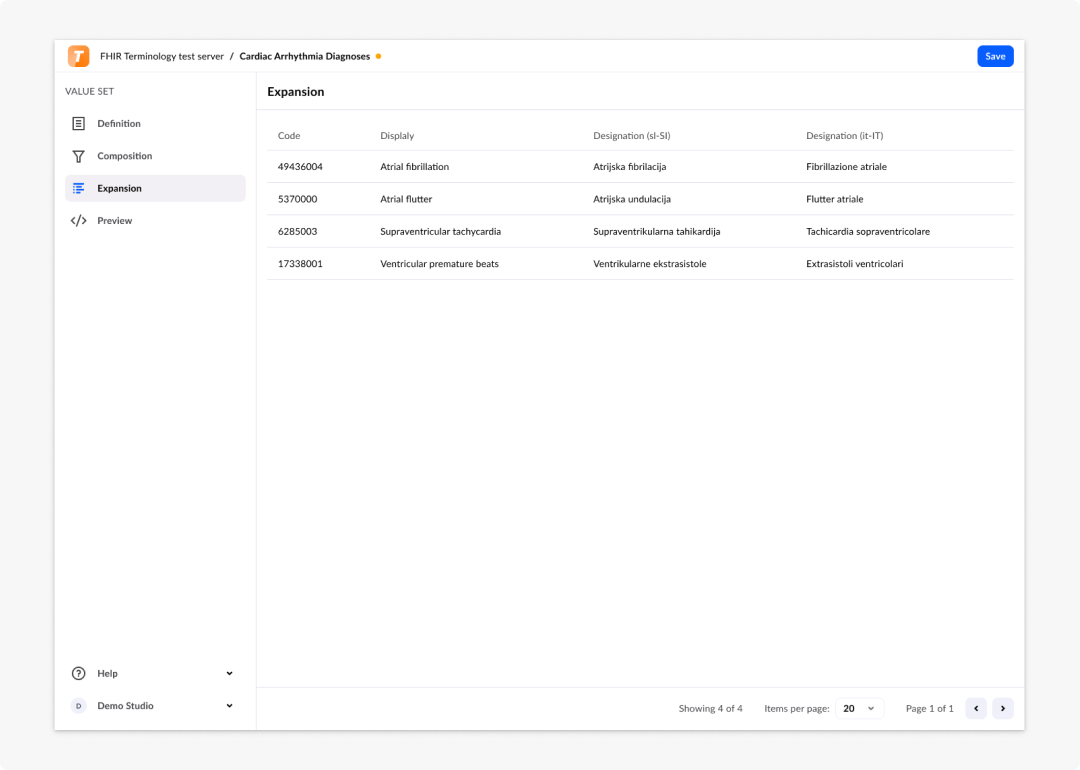
Task: Click the Designation (it-IT) column header
Action: pyautogui.click(x=844, y=136)
